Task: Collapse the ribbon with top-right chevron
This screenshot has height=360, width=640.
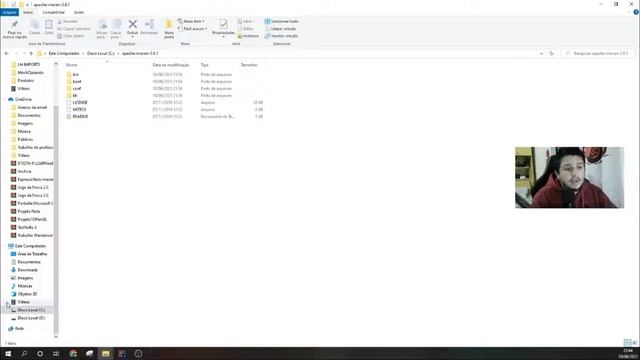Action: [x=629, y=12]
